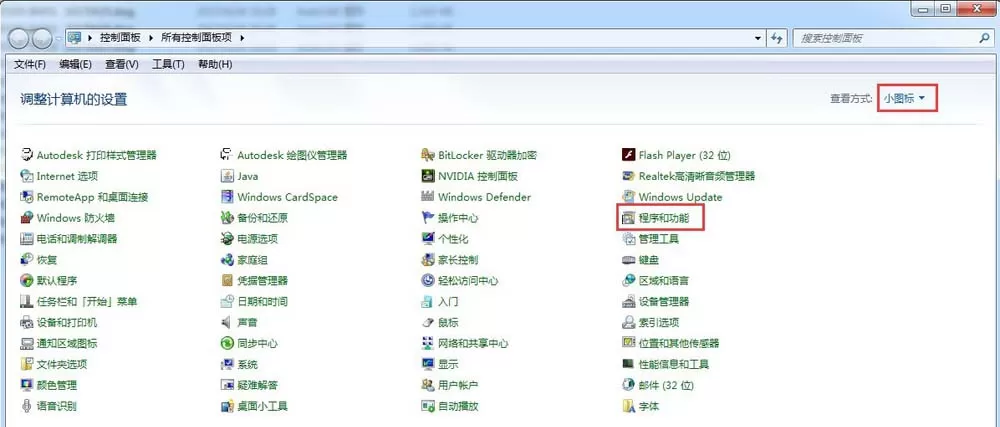The width and height of the screenshot is (1000, 427).
Task: Click the Windows Update icon
Action: [628, 197]
